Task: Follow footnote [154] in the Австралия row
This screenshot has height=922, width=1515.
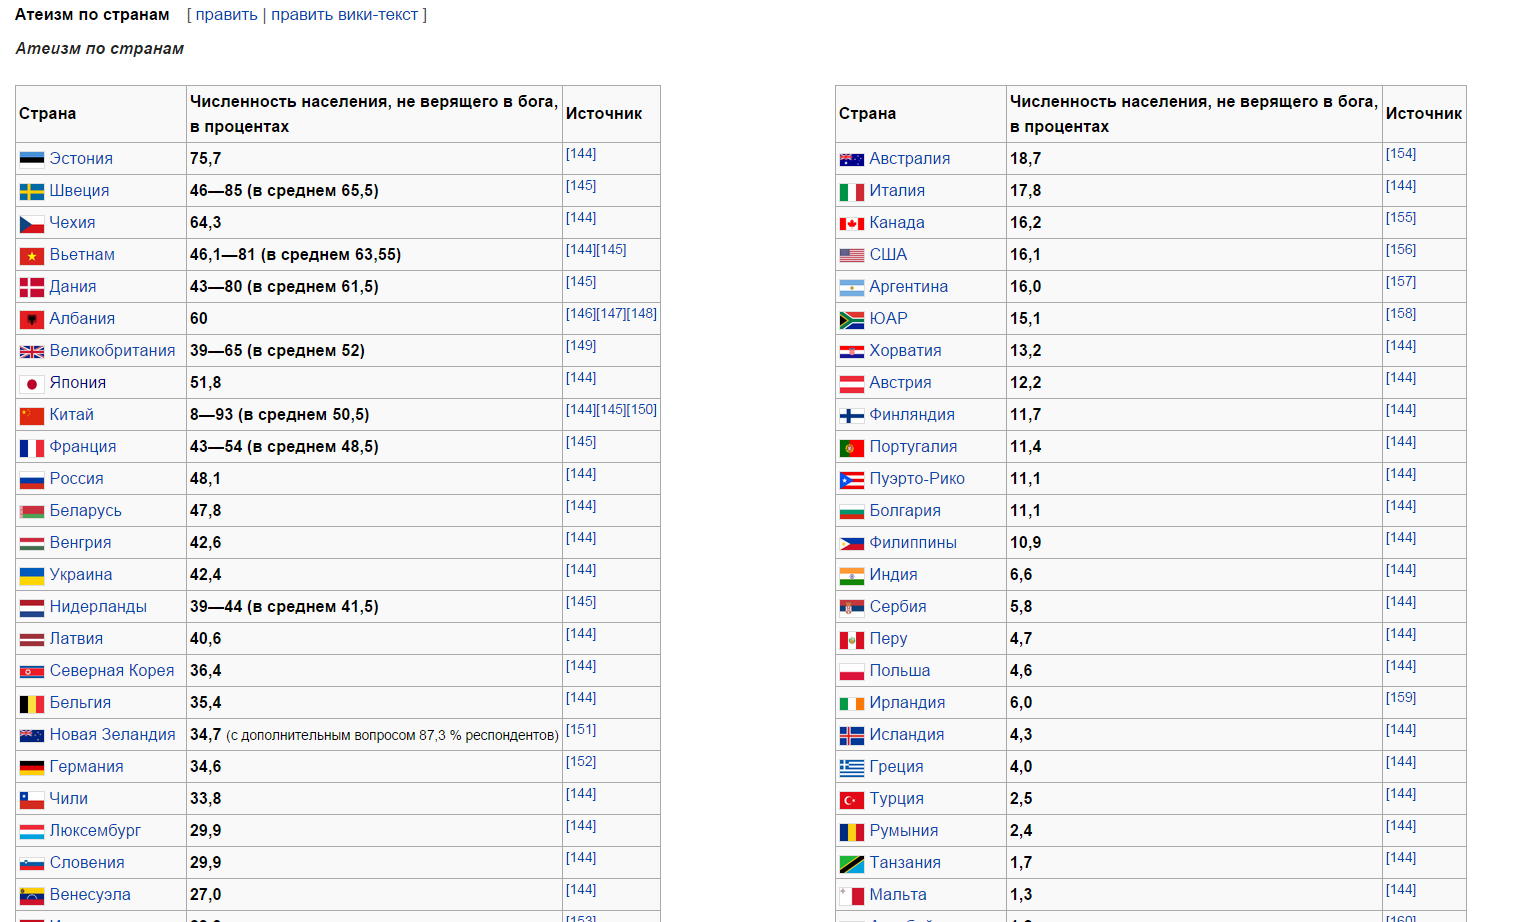Action: click(1401, 154)
